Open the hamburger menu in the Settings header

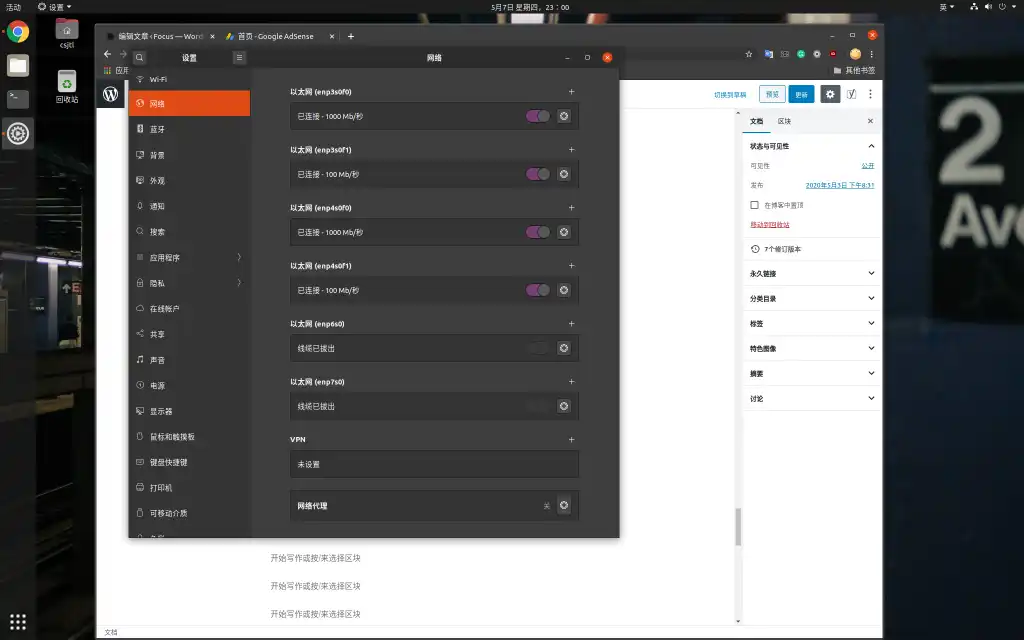click(239, 58)
